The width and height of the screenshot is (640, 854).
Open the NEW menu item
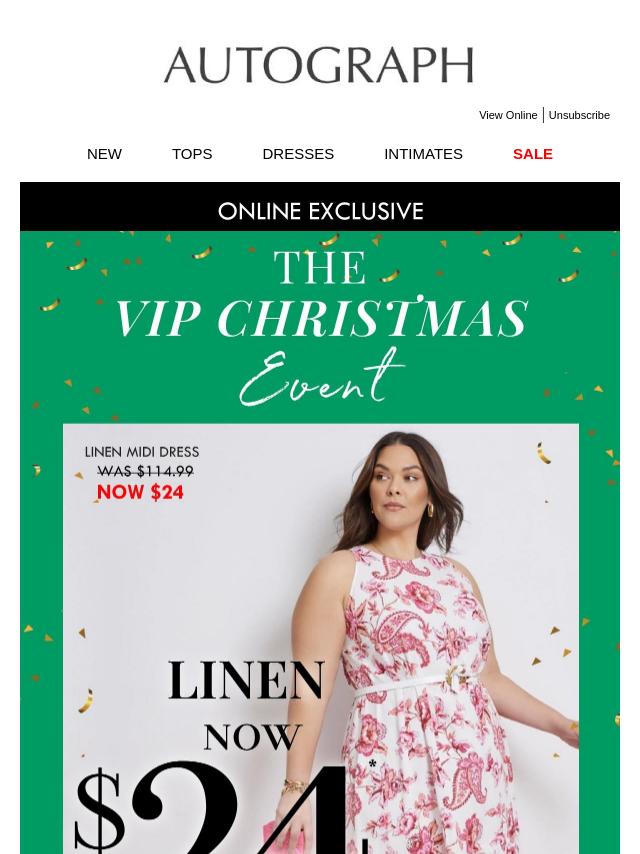point(104,154)
